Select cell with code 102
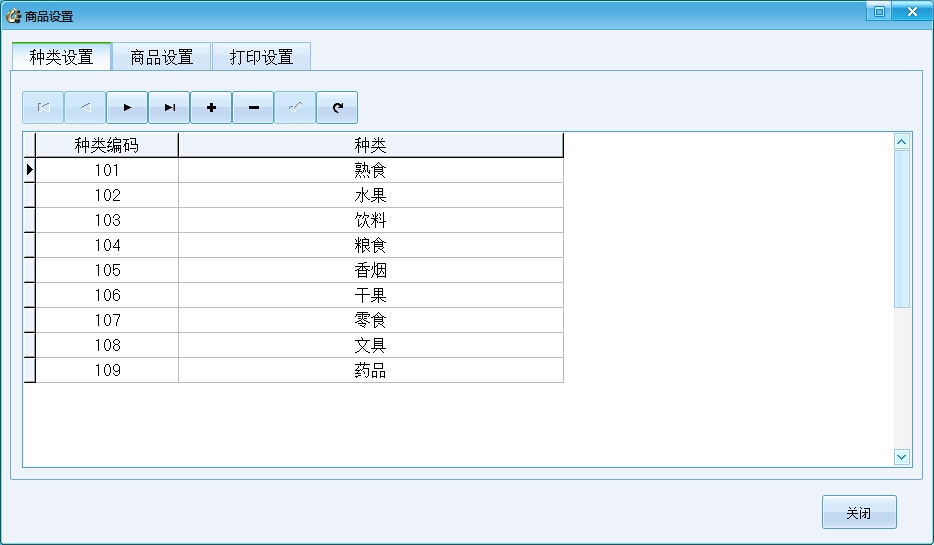Viewport: 934px width, 545px height. click(x=107, y=195)
